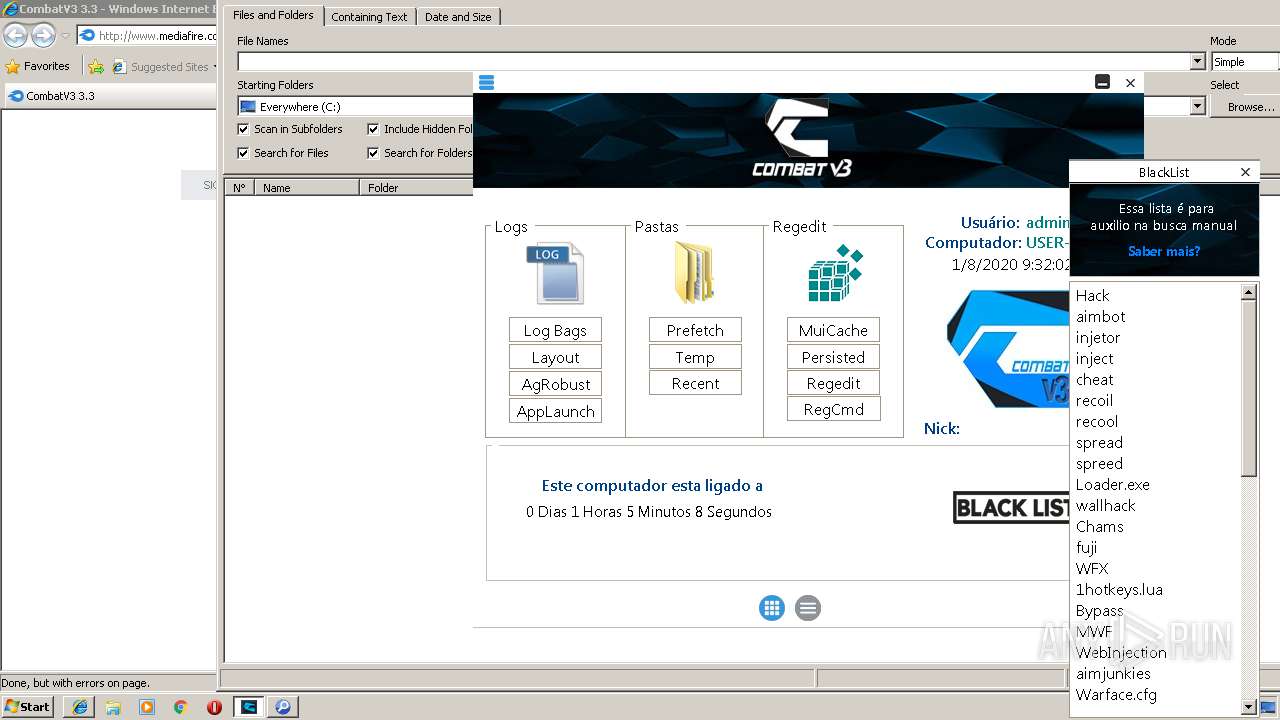Image resolution: width=1280 pixels, height=720 pixels.
Task: Click the AppLaunch button
Action: 555,411
